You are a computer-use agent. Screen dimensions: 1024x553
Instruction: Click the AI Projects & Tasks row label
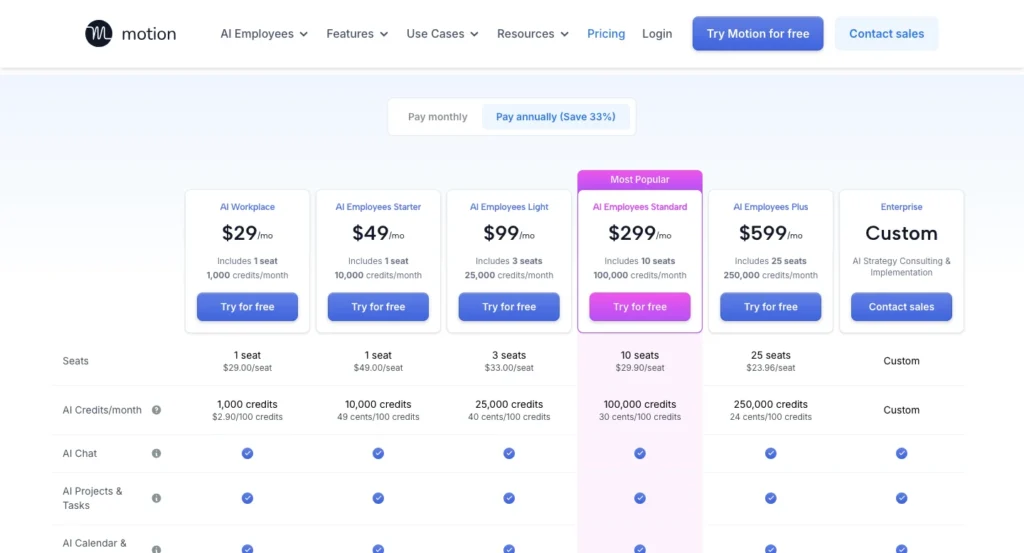[92, 498]
